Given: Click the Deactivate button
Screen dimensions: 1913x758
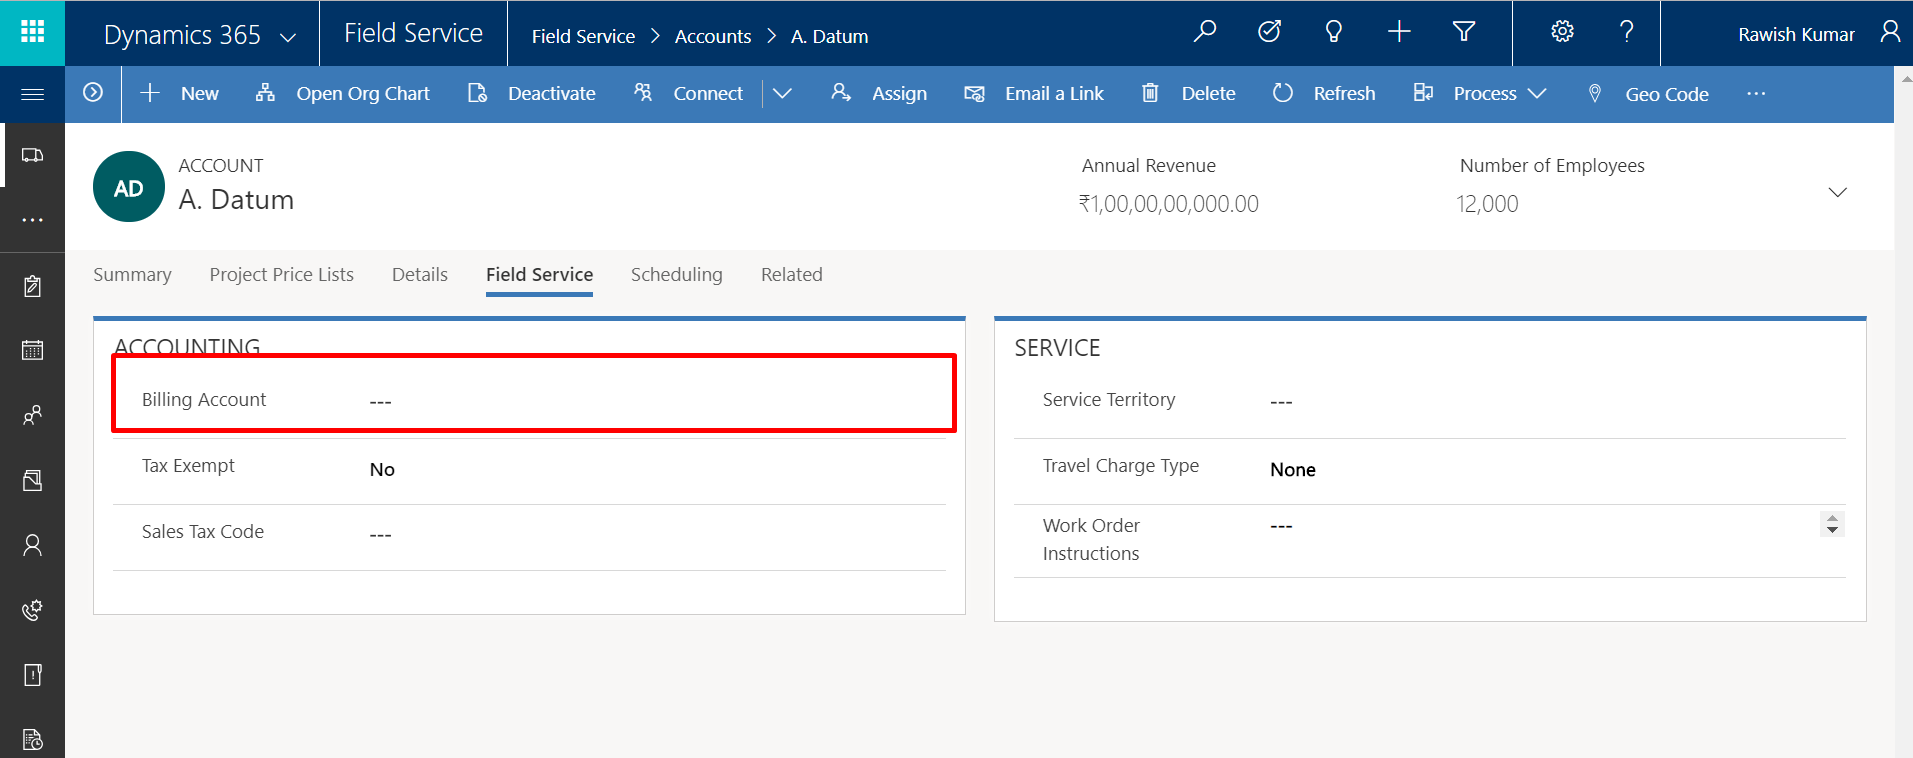Looking at the screenshot, I should (x=532, y=94).
